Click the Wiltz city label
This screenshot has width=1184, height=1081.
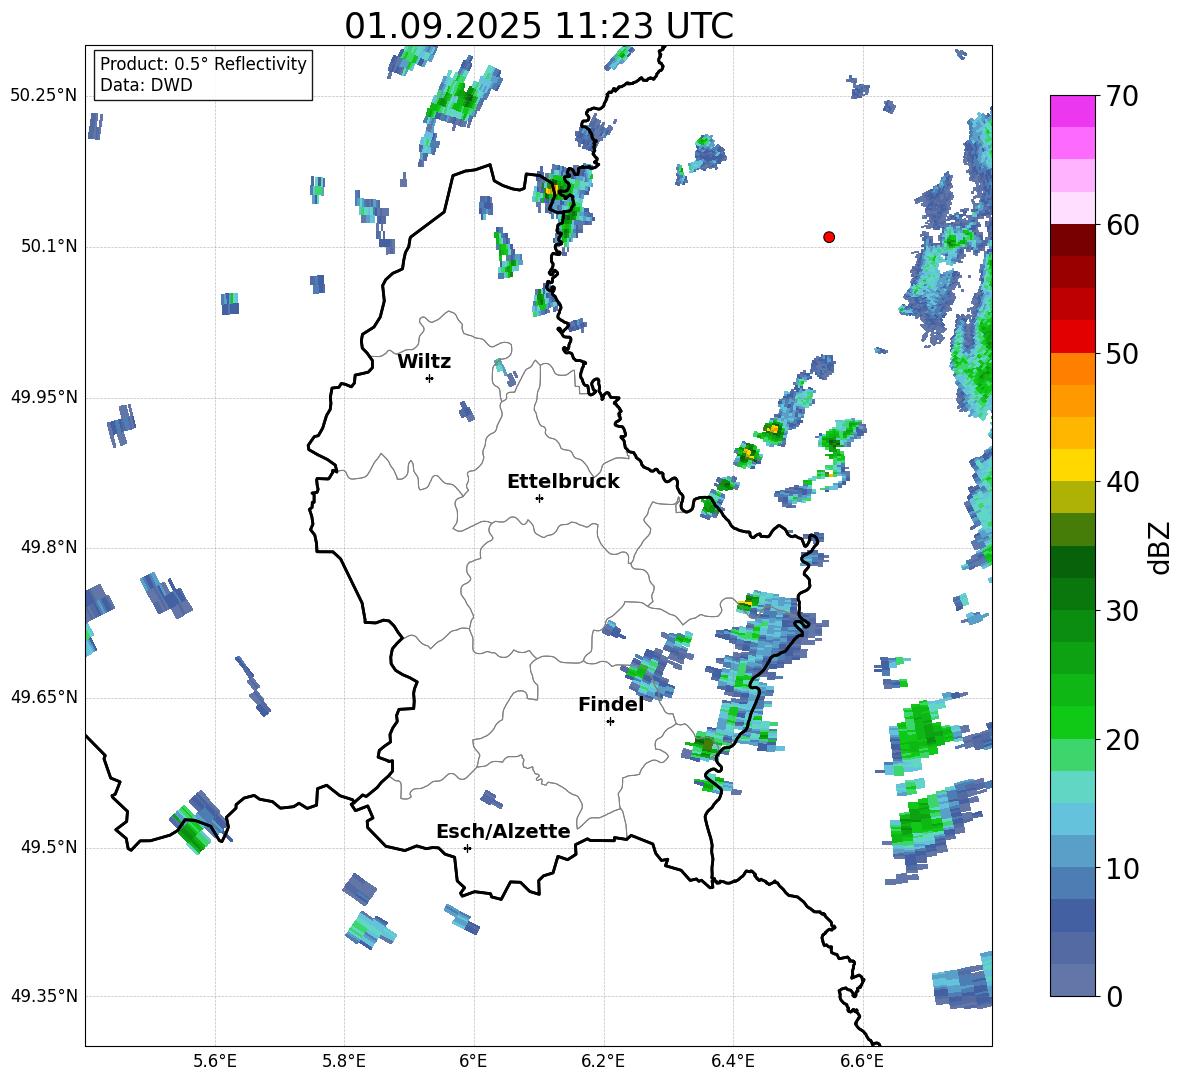(x=424, y=362)
